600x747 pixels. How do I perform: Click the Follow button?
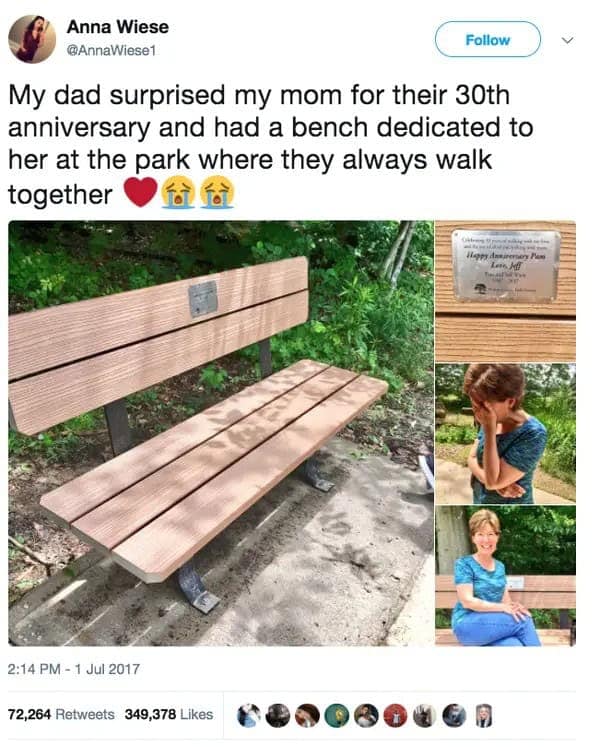tap(487, 40)
